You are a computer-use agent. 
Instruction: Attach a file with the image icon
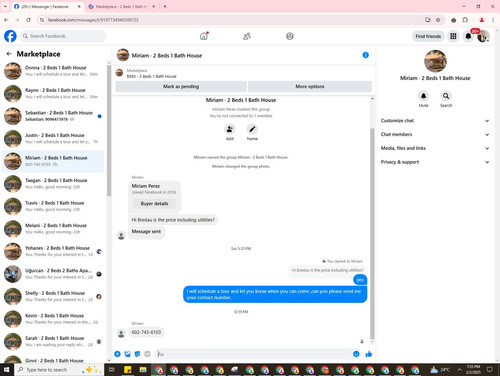point(127,354)
